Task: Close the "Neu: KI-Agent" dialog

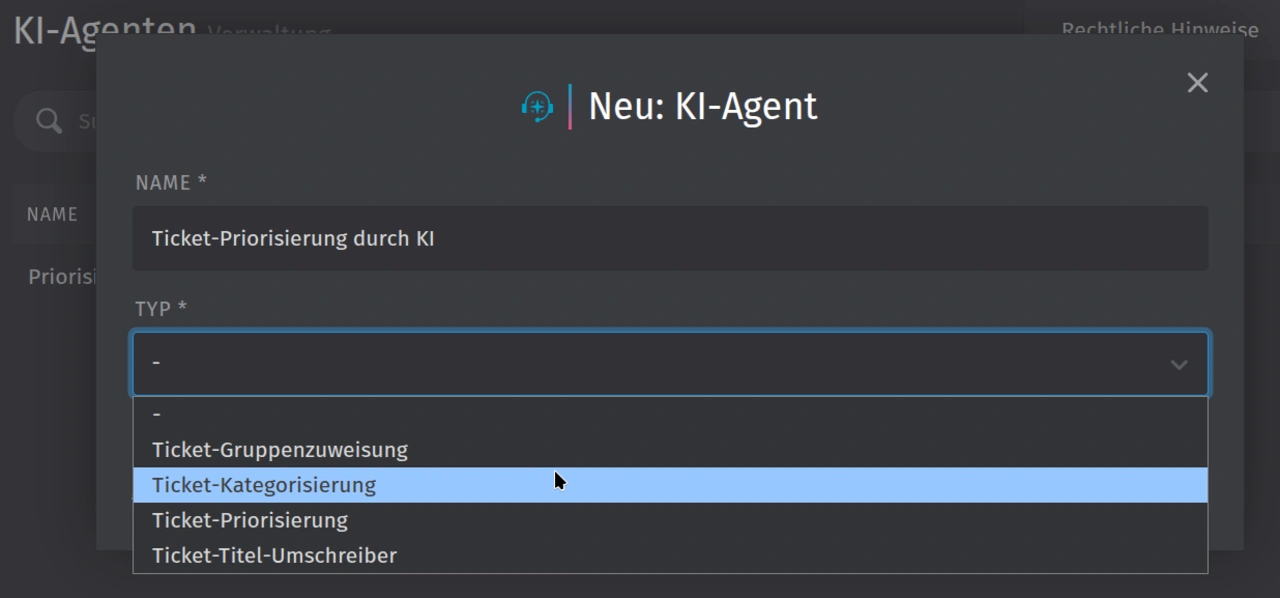Action: point(1197,82)
